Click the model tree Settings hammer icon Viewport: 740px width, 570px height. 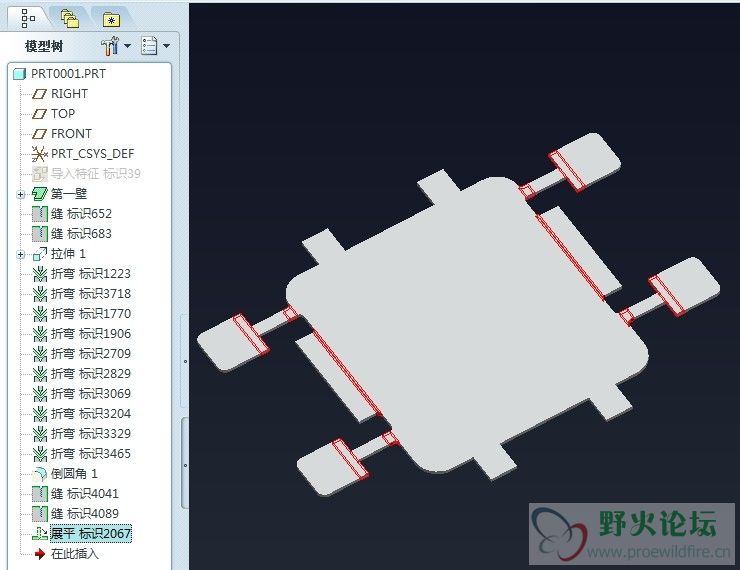(x=109, y=46)
